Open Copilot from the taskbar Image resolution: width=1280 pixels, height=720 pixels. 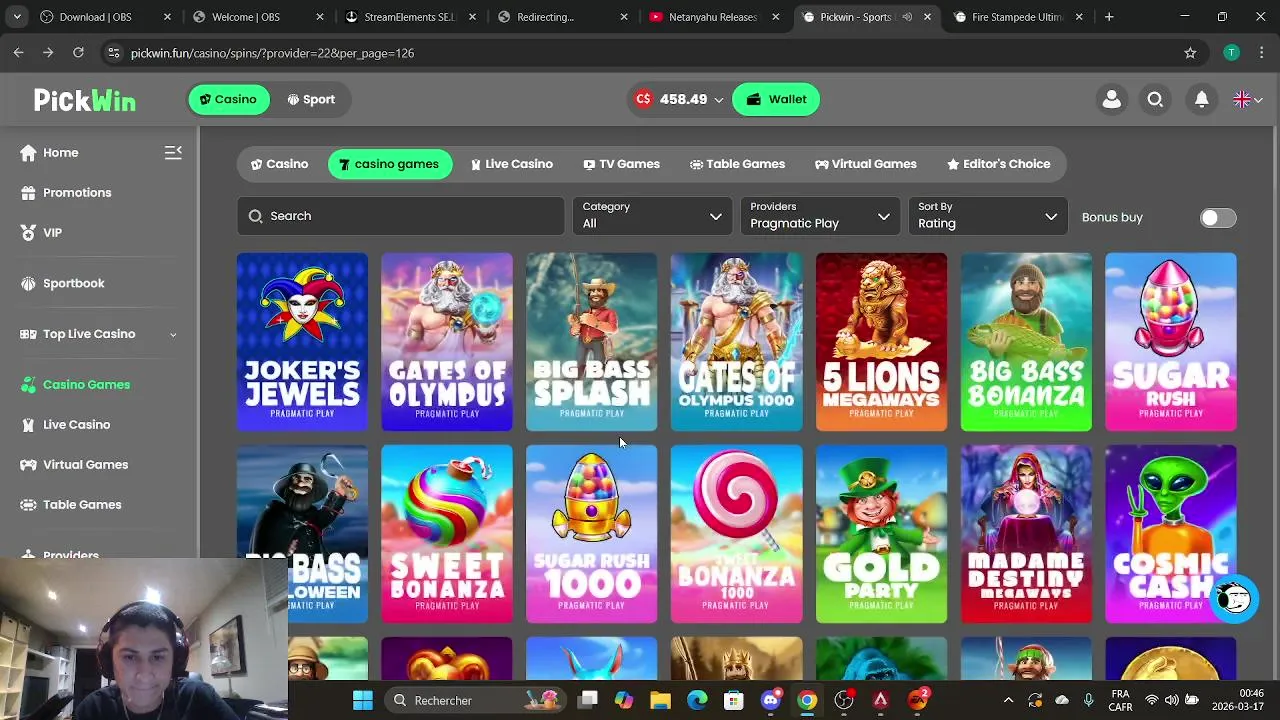(624, 700)
